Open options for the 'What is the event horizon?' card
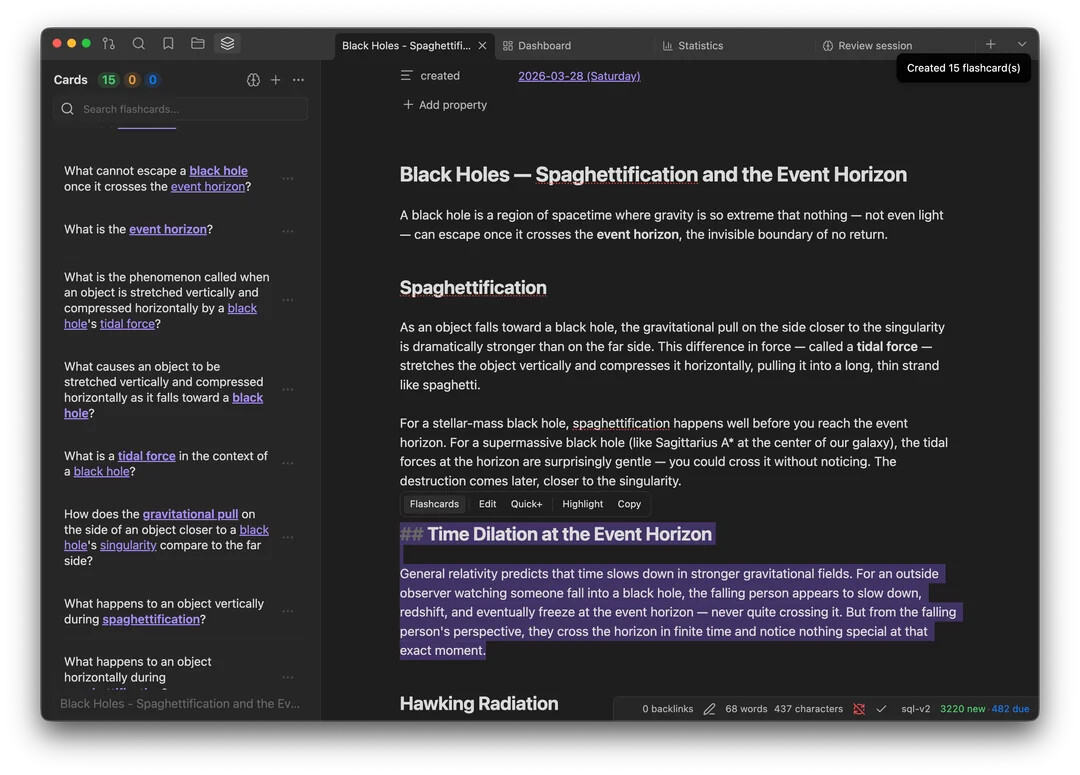The image size is (1080, 775). coord(288,231)
